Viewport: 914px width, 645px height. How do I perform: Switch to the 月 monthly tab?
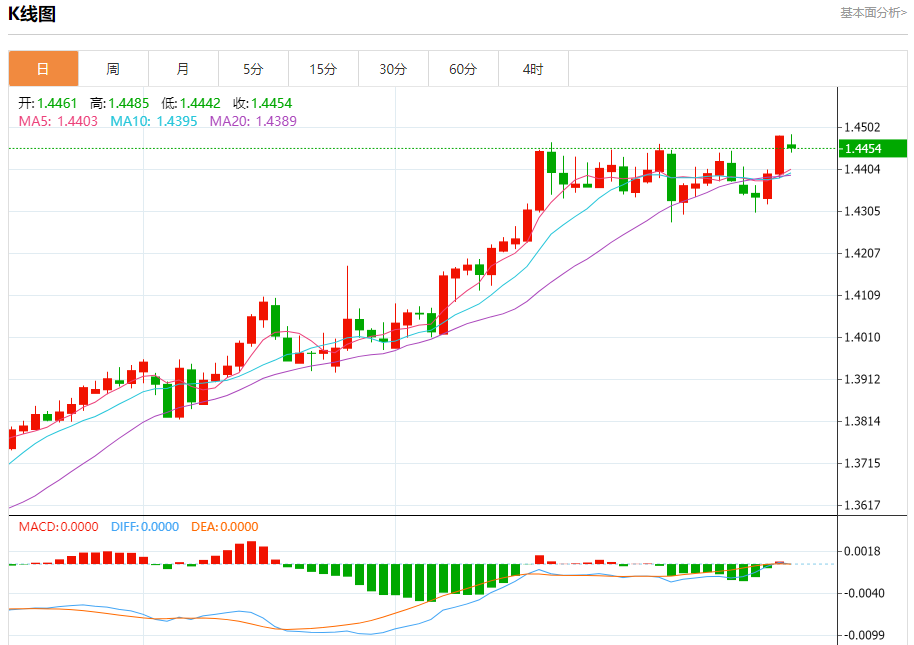tap(183, 69)
